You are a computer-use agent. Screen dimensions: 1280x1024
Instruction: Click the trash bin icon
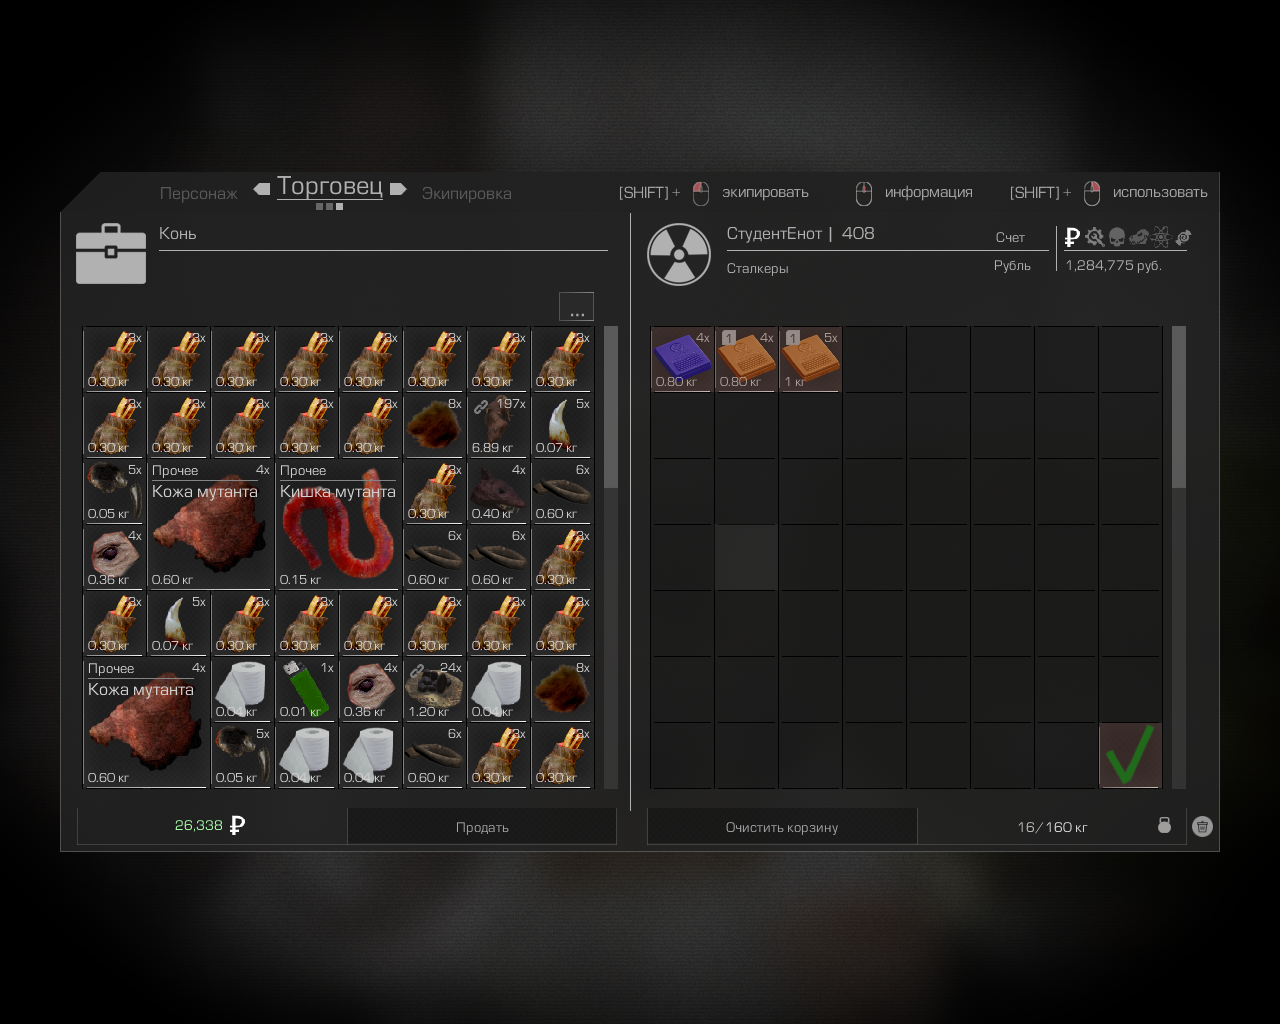tap(1202, 826)
